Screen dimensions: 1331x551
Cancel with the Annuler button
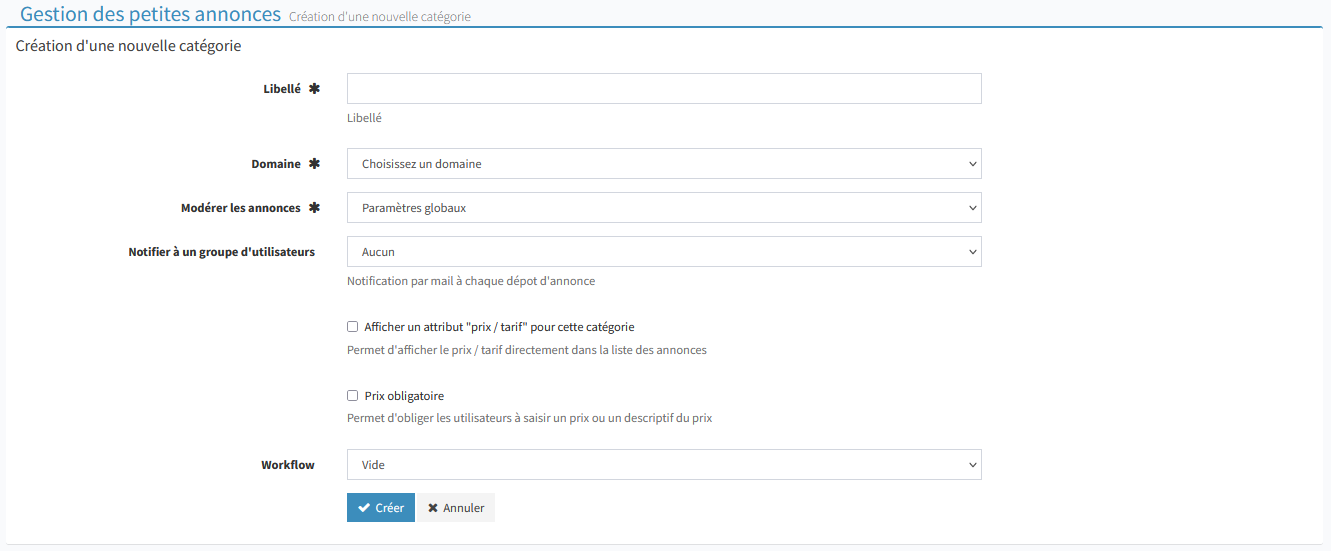tap(456, 508)
